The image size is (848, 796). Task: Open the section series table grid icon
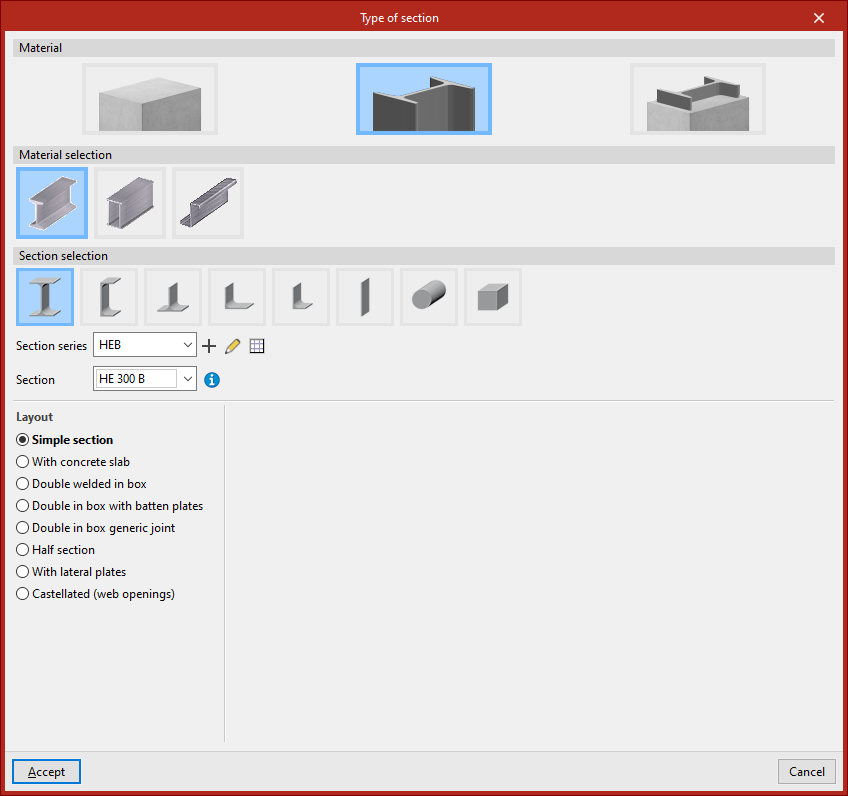point(257,346)
